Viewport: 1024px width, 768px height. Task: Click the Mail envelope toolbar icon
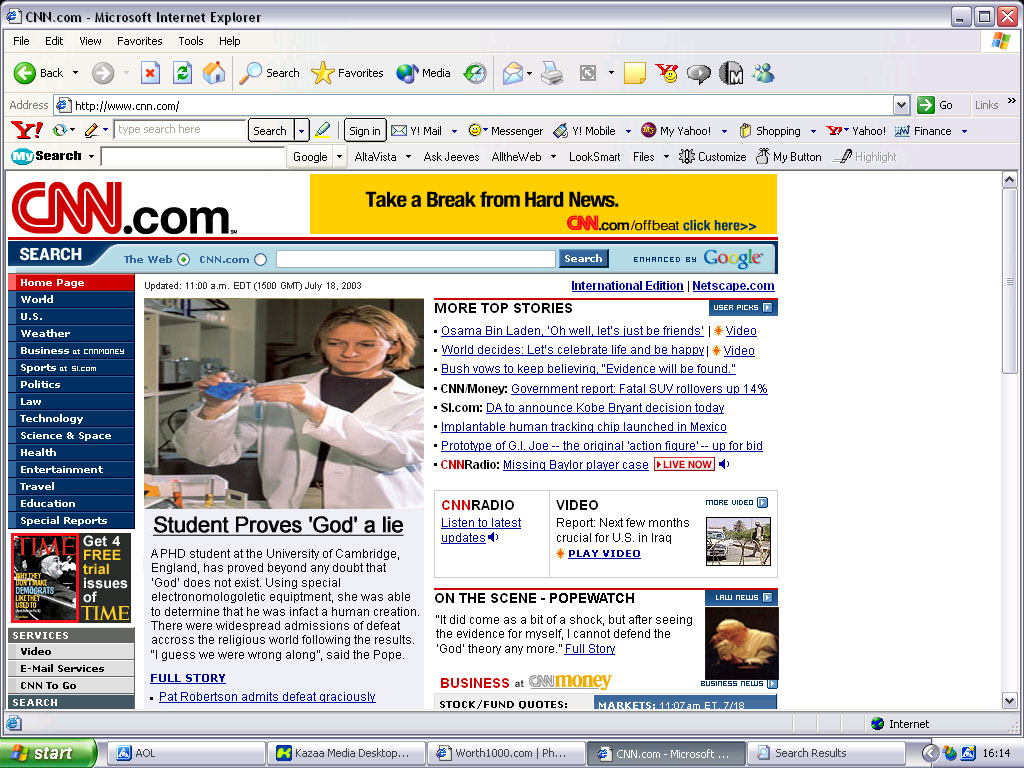coord(513,73)
